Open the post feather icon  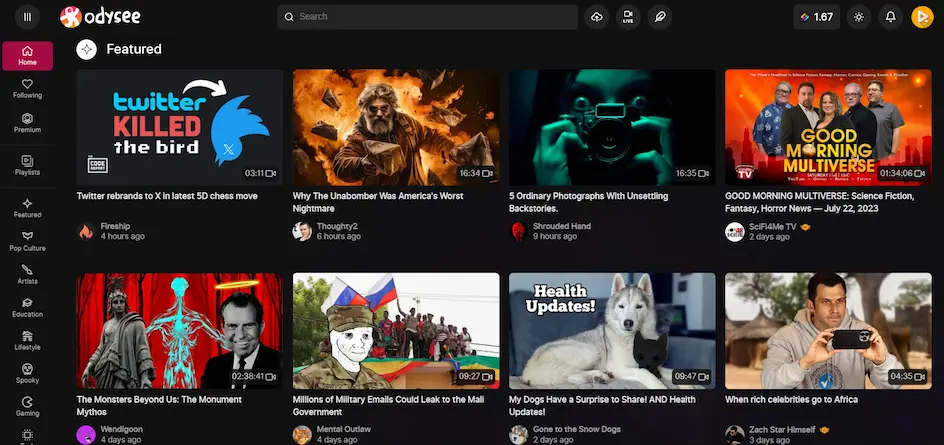click(x=660, y=17)
